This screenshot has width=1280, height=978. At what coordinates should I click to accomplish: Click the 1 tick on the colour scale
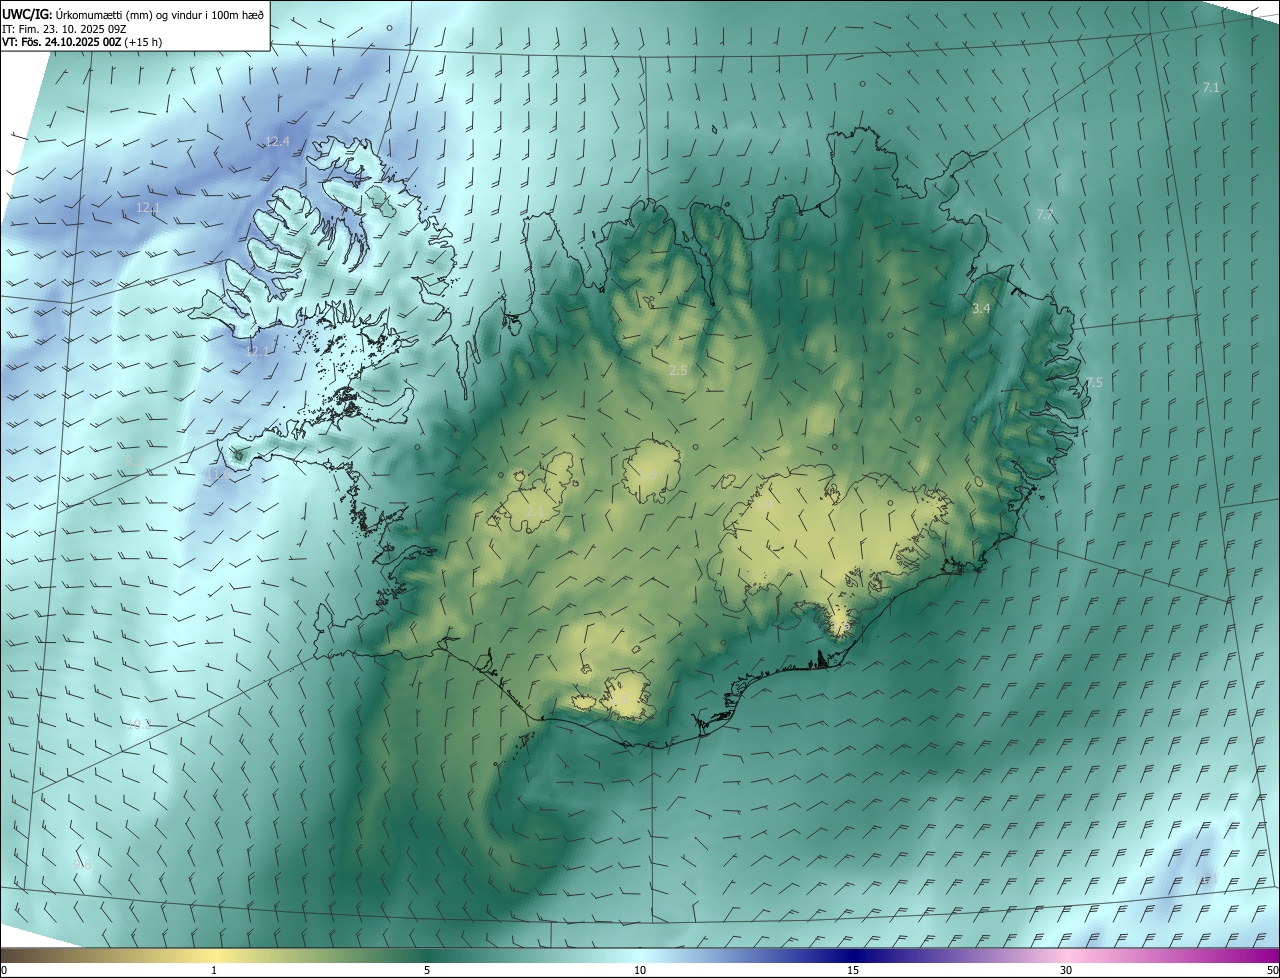point(214,970)
